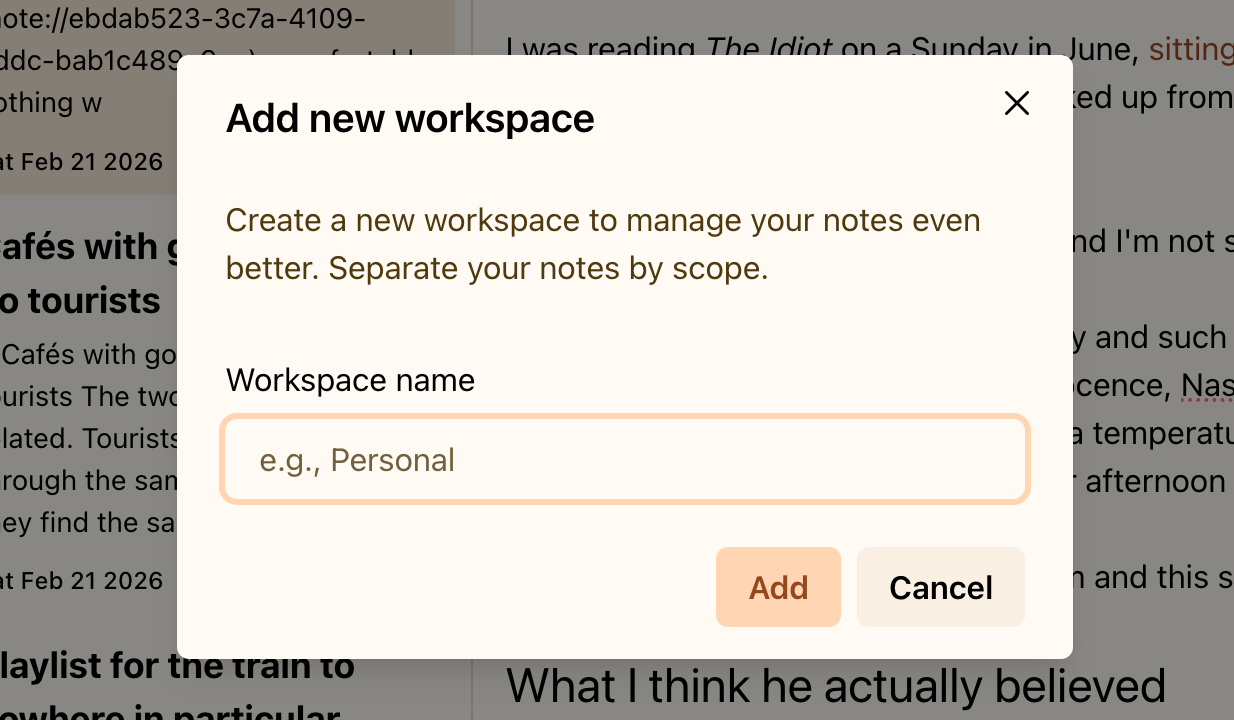Click the "What I think he actually believed" heading
The image size is (1234, 720).
(836, 687)
